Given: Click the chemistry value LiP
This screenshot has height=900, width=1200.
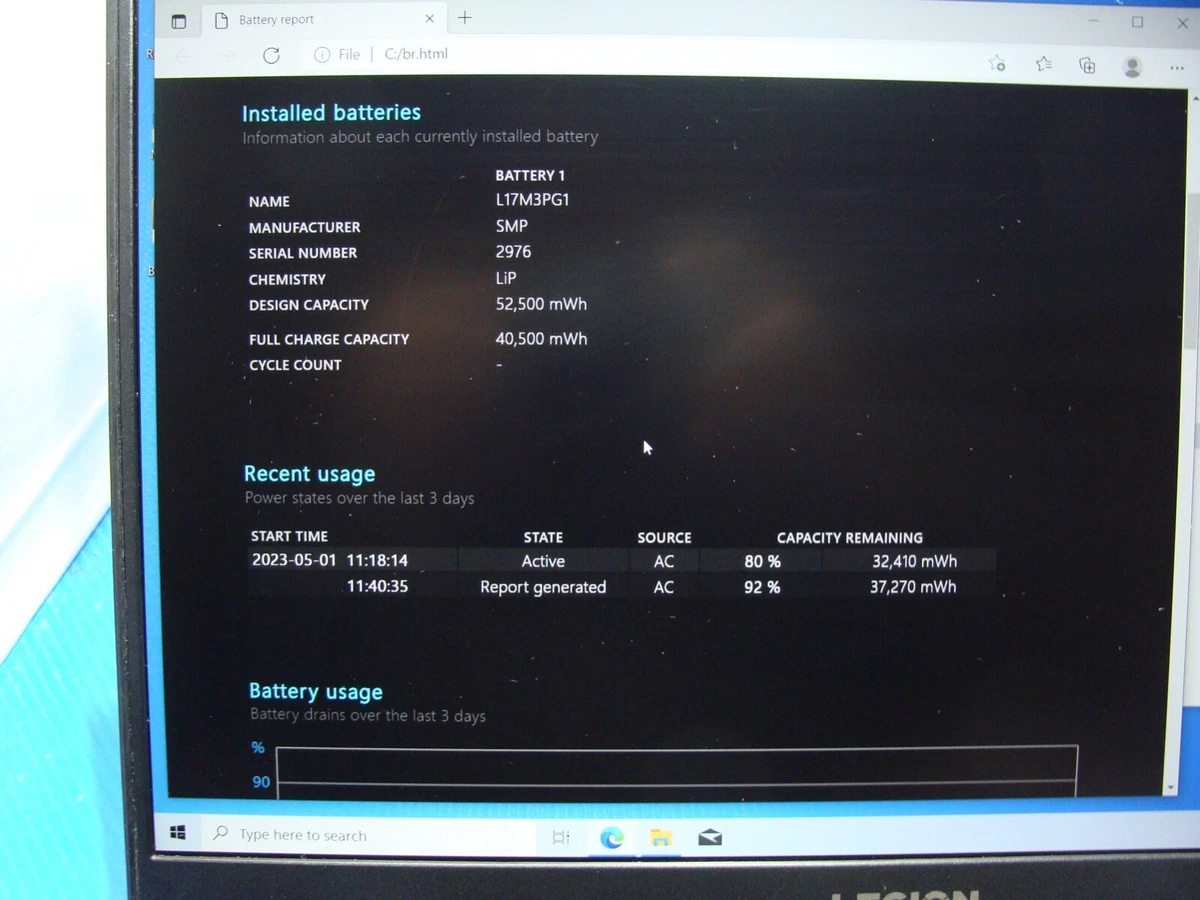Looking at the screenshot, I should (506, 278).
